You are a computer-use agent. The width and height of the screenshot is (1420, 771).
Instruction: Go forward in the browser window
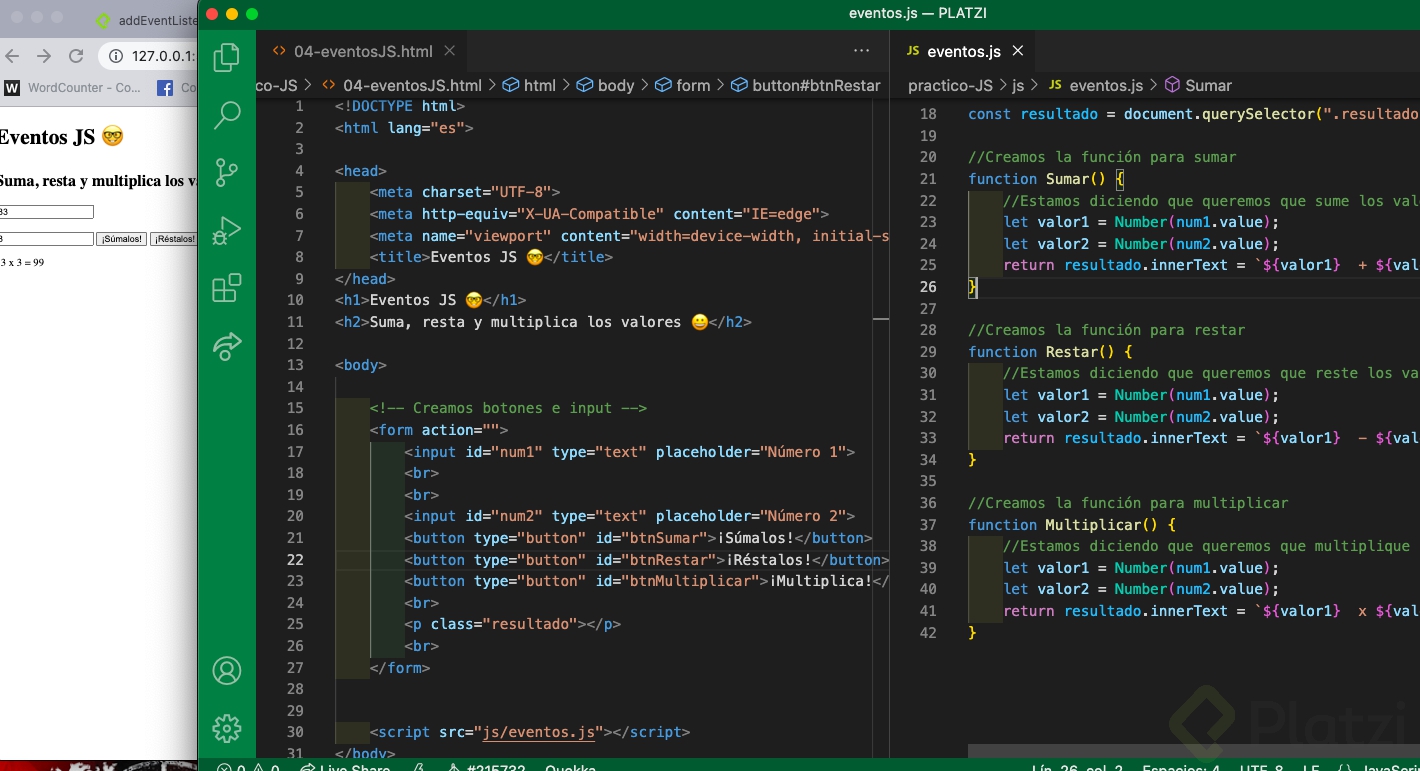[x=43, y=56]
